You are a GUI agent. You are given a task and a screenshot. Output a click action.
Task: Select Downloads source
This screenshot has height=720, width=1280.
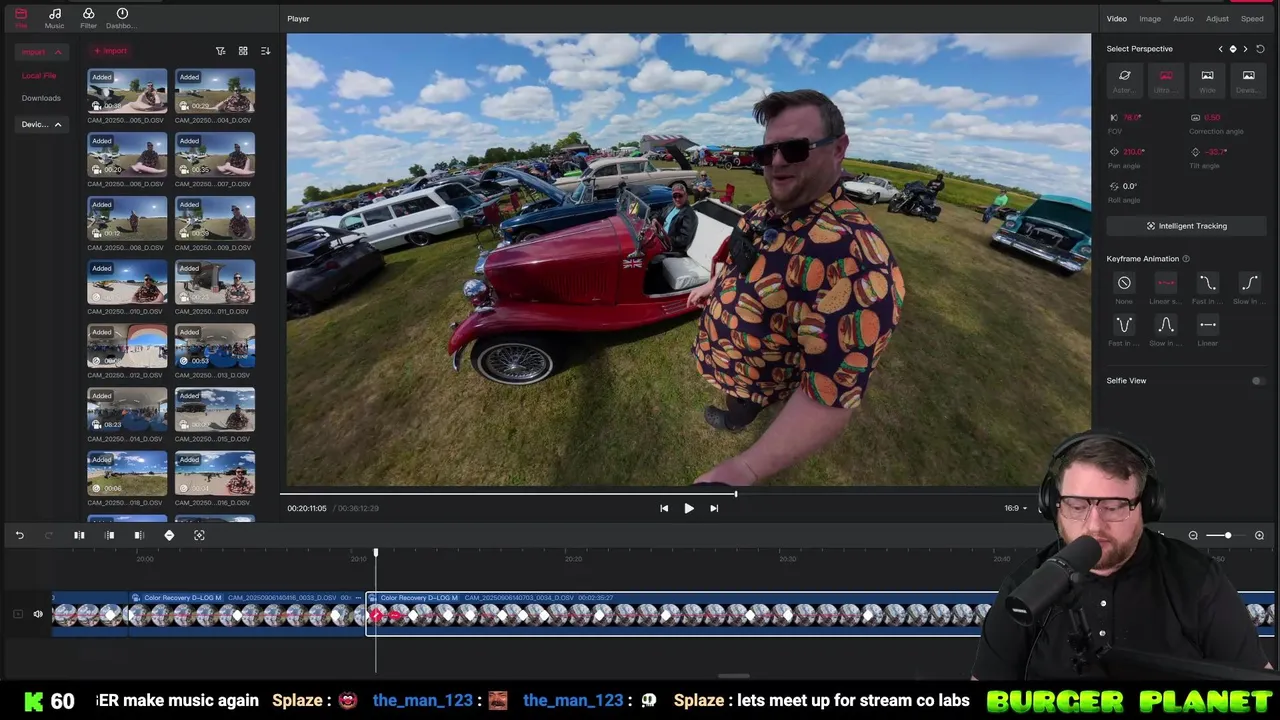(41, 98)
